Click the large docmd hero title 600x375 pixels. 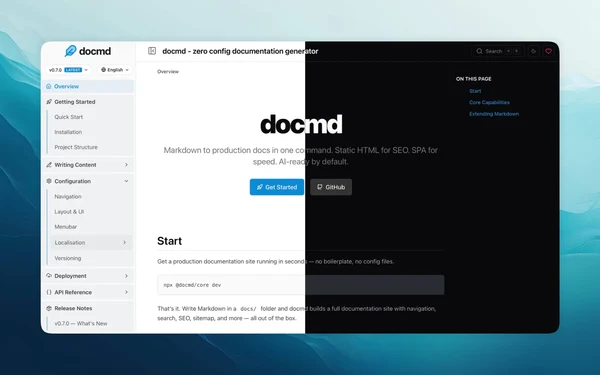(301, 124)
